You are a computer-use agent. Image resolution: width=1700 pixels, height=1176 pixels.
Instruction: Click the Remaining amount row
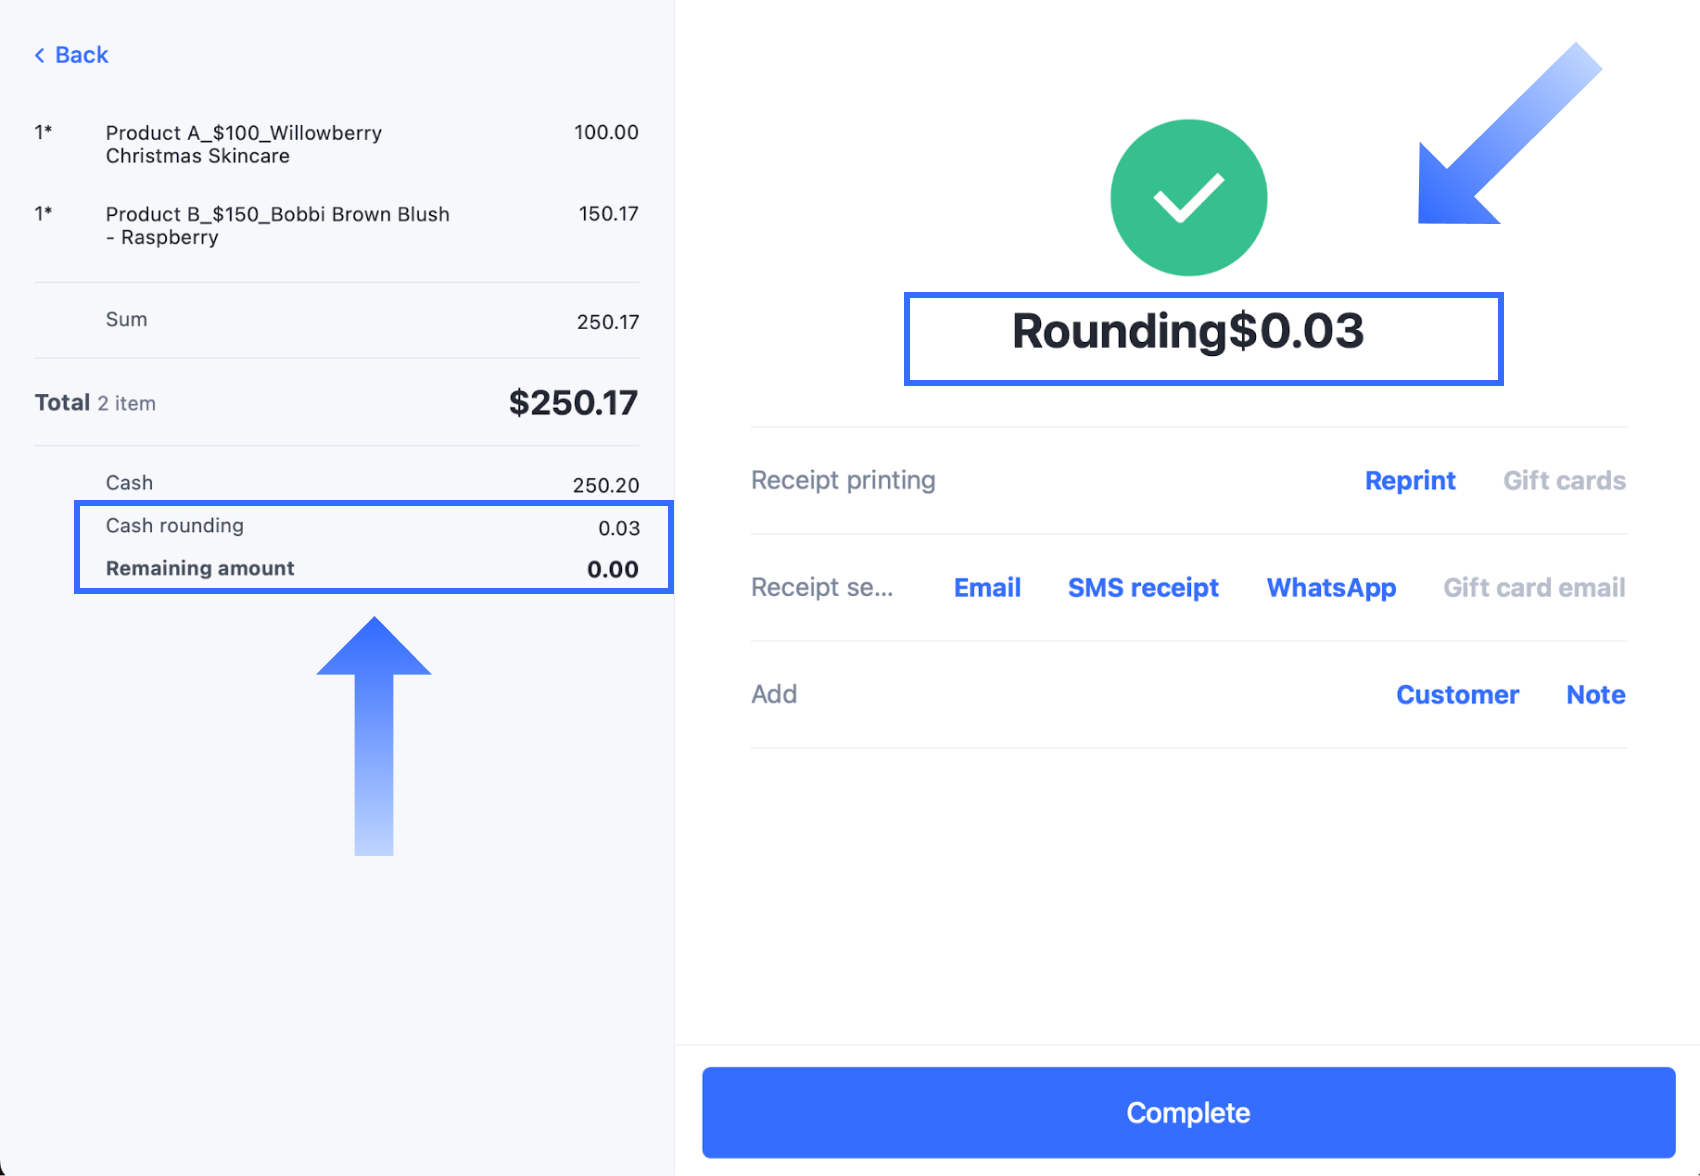(x=372, y=569)
